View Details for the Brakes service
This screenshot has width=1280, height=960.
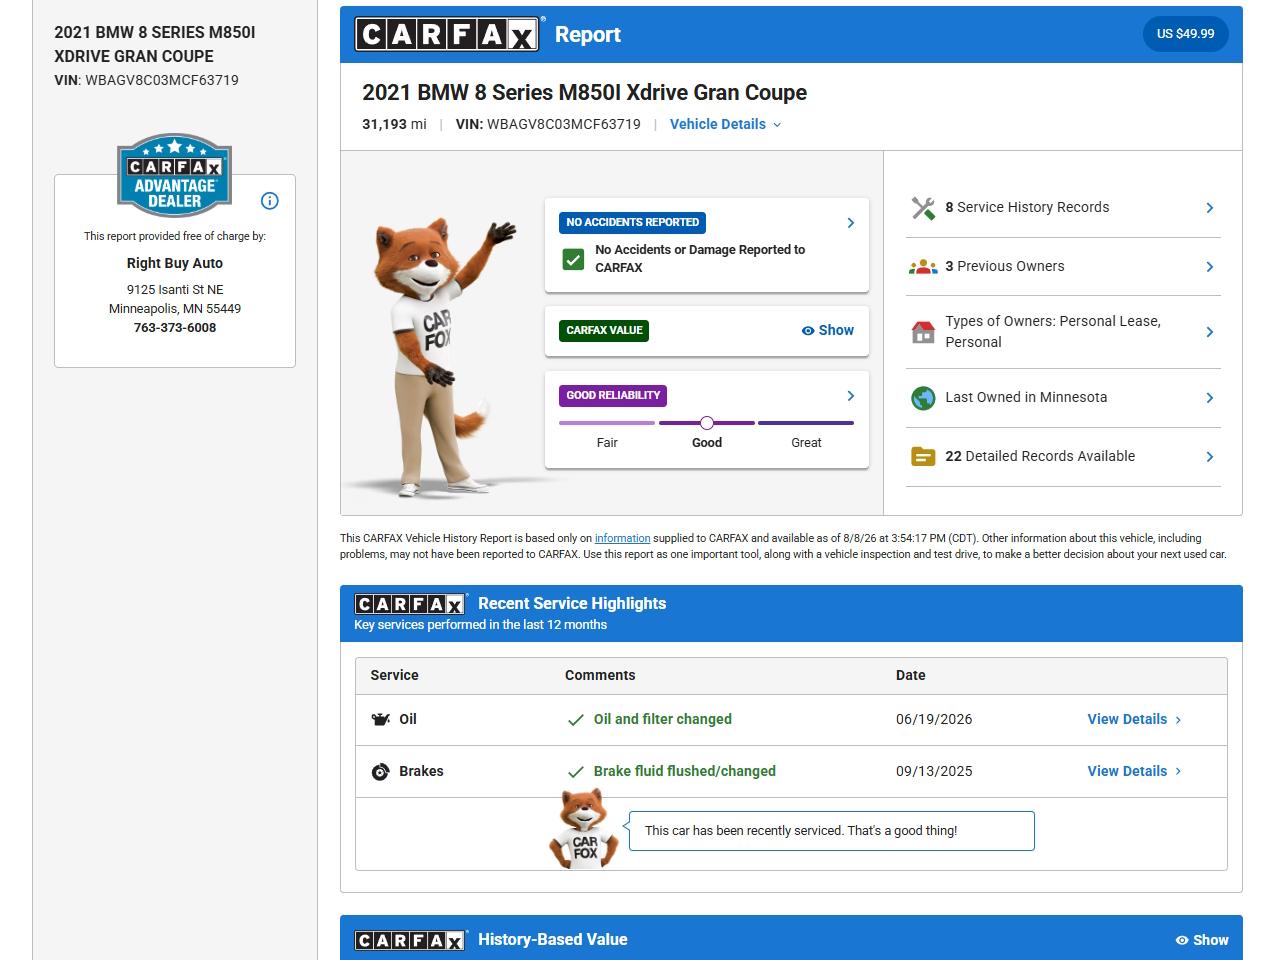coord(1134,772)
